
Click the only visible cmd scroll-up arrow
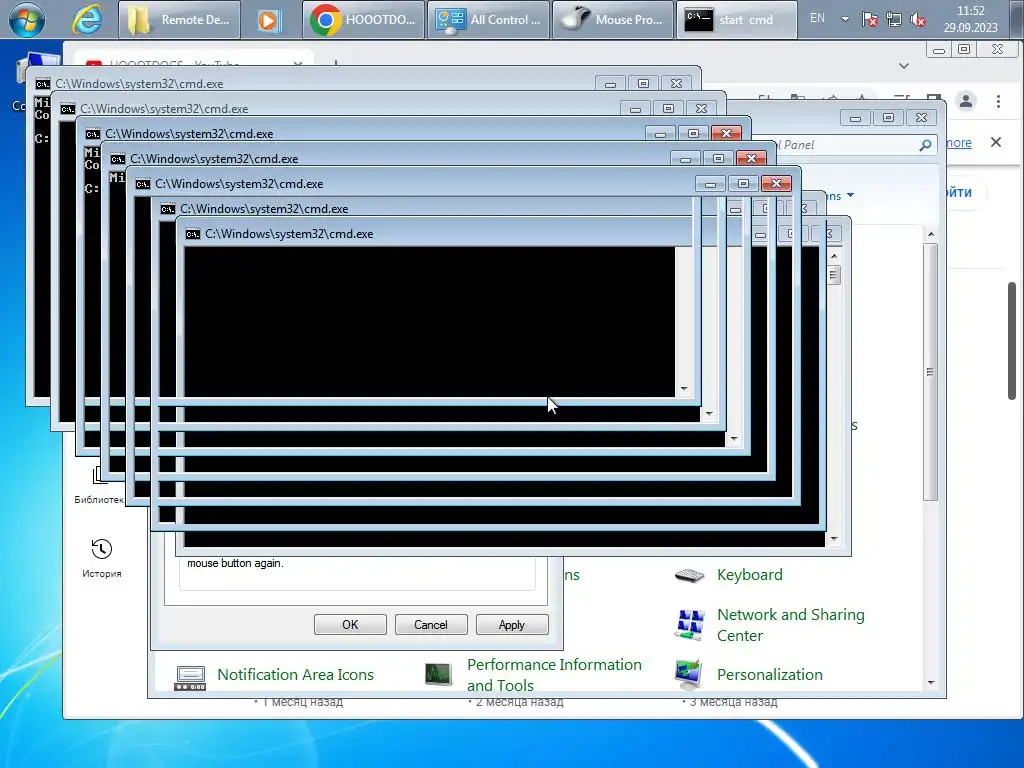834,256
